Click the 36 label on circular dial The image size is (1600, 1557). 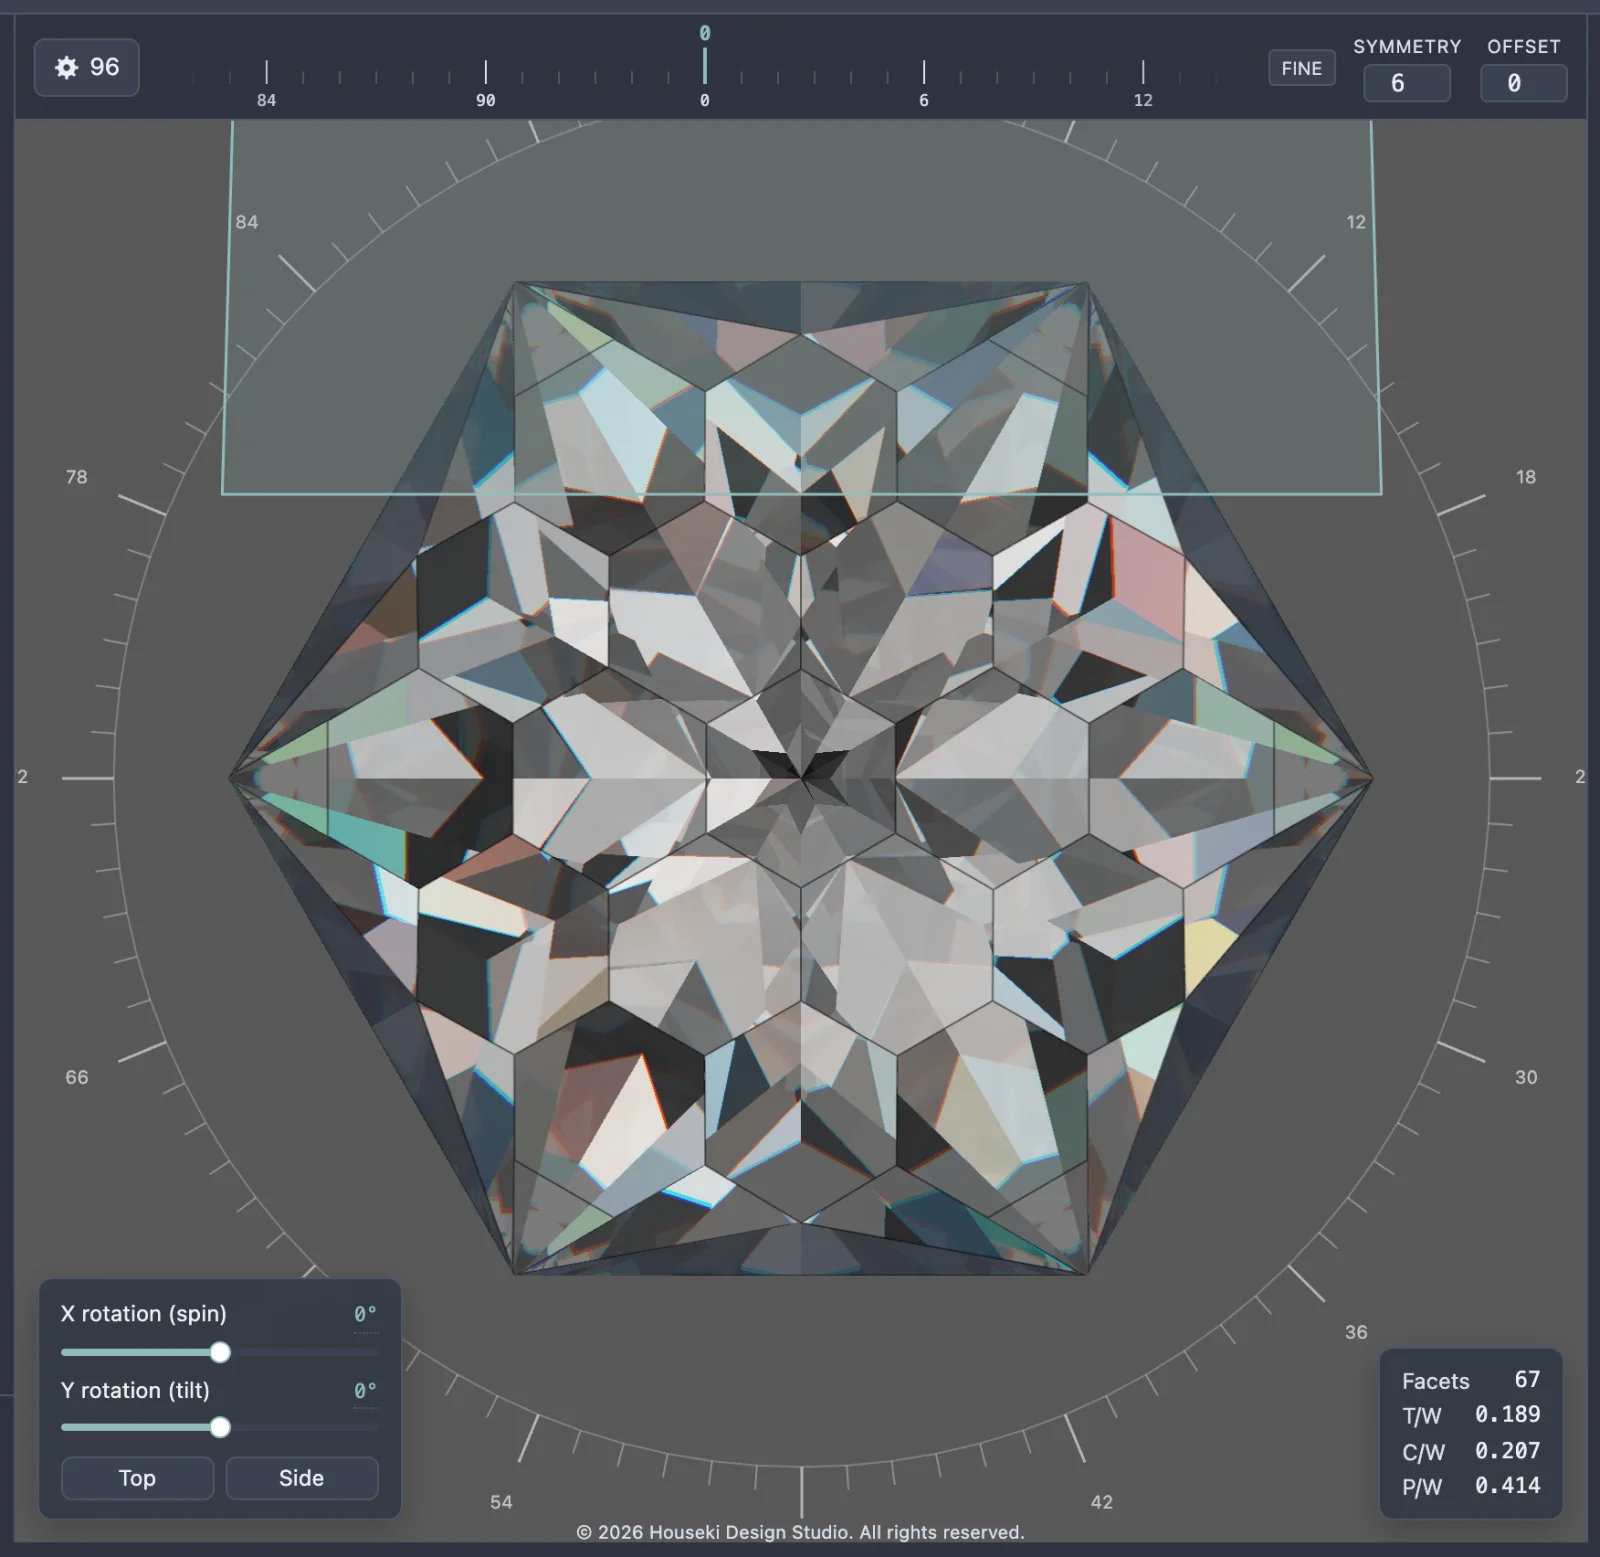(1356, 1332)
